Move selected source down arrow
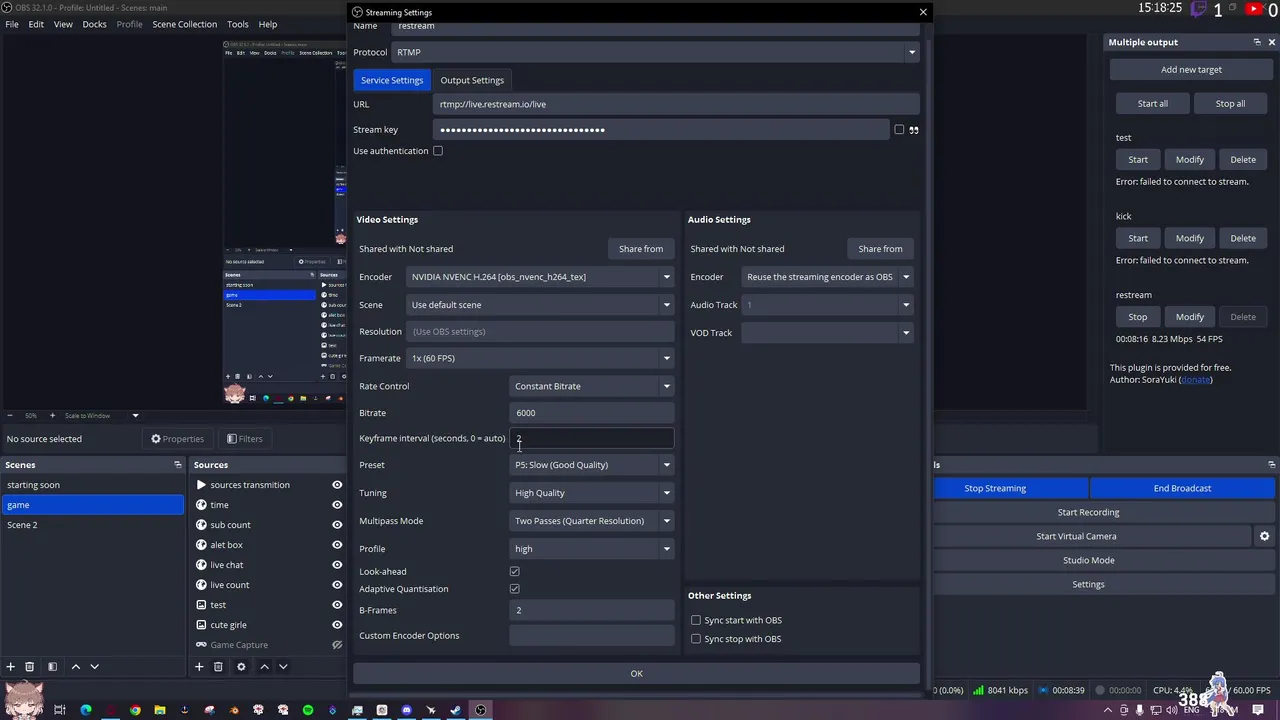 (x=283, y=667)
